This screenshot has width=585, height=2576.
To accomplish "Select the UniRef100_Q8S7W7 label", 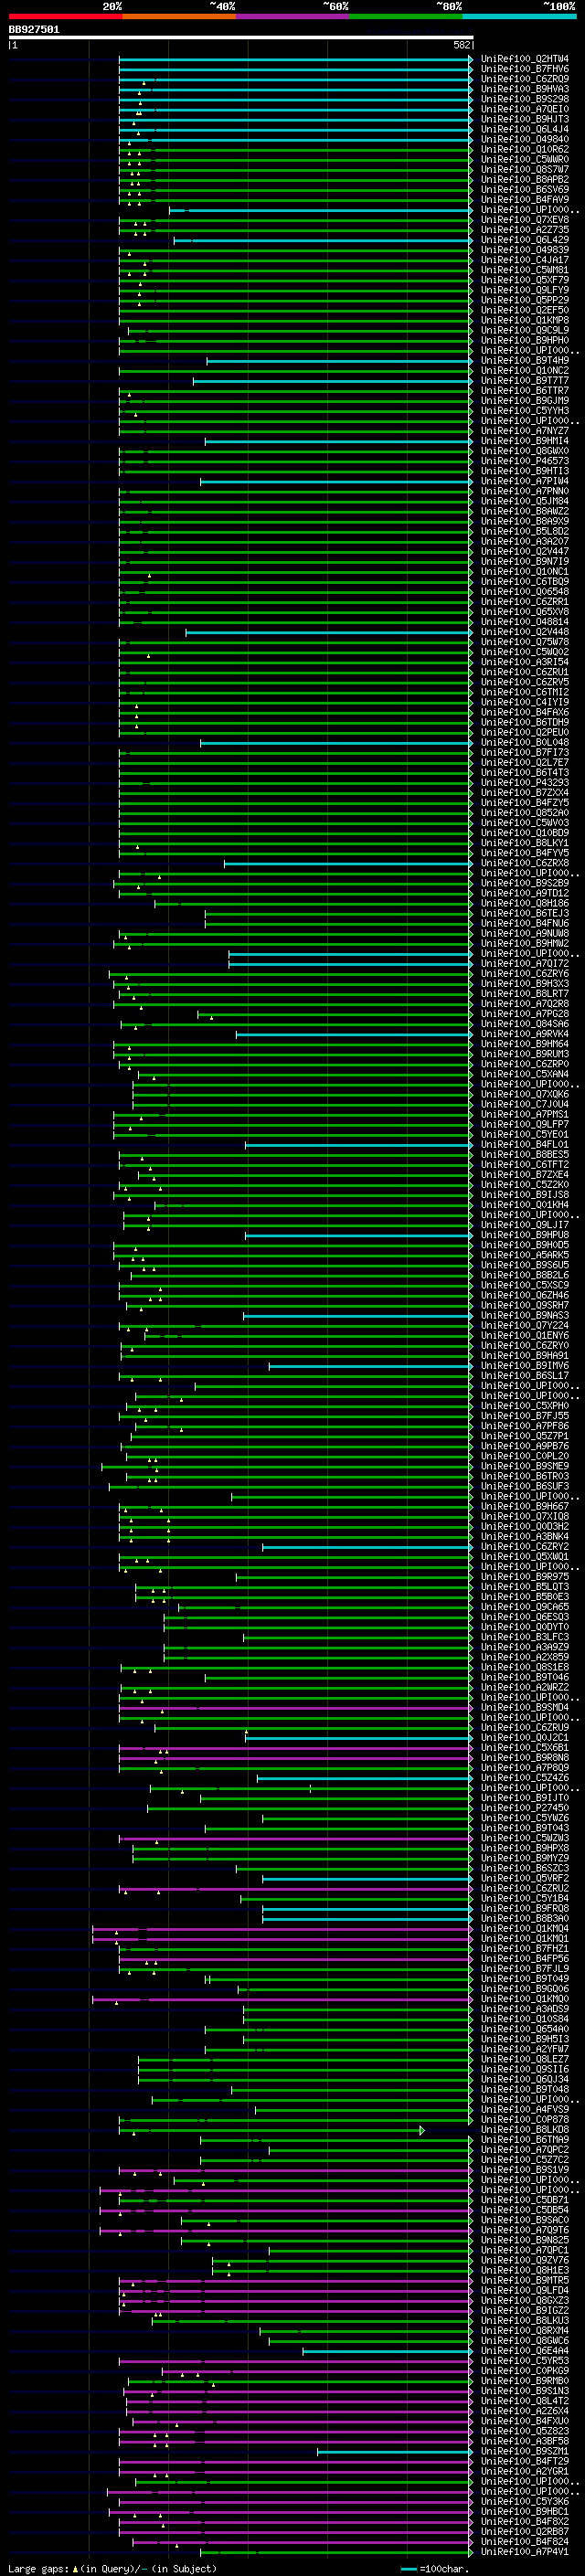I will (x=525, y=169).
